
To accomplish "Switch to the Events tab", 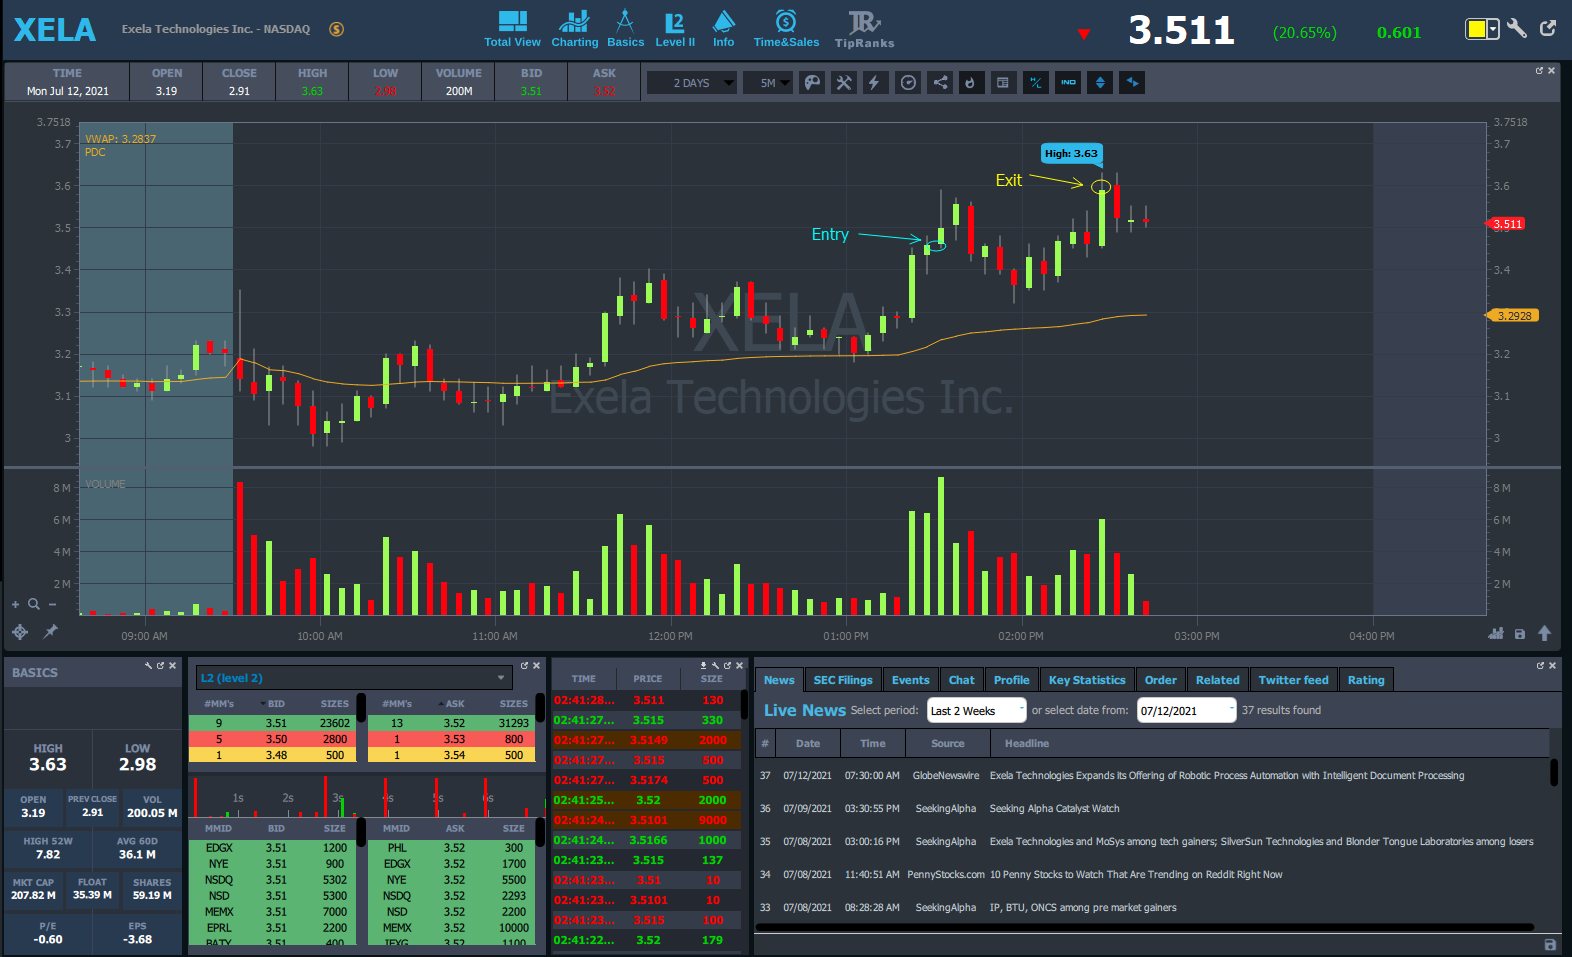I will click(910, 680).
